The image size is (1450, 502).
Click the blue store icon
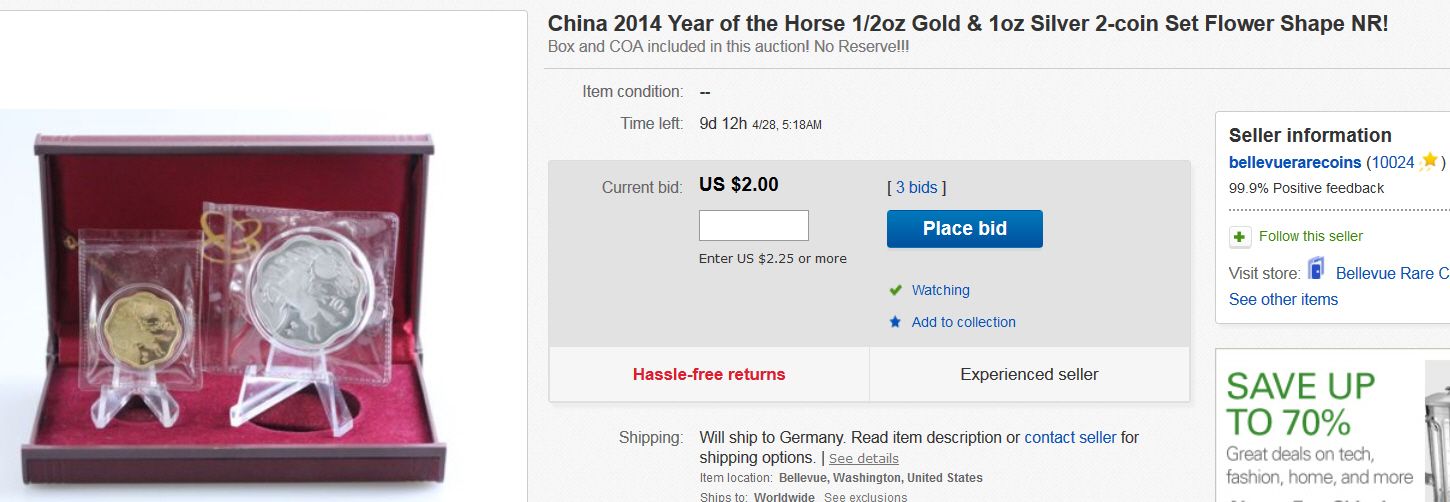click(1315, 270)
